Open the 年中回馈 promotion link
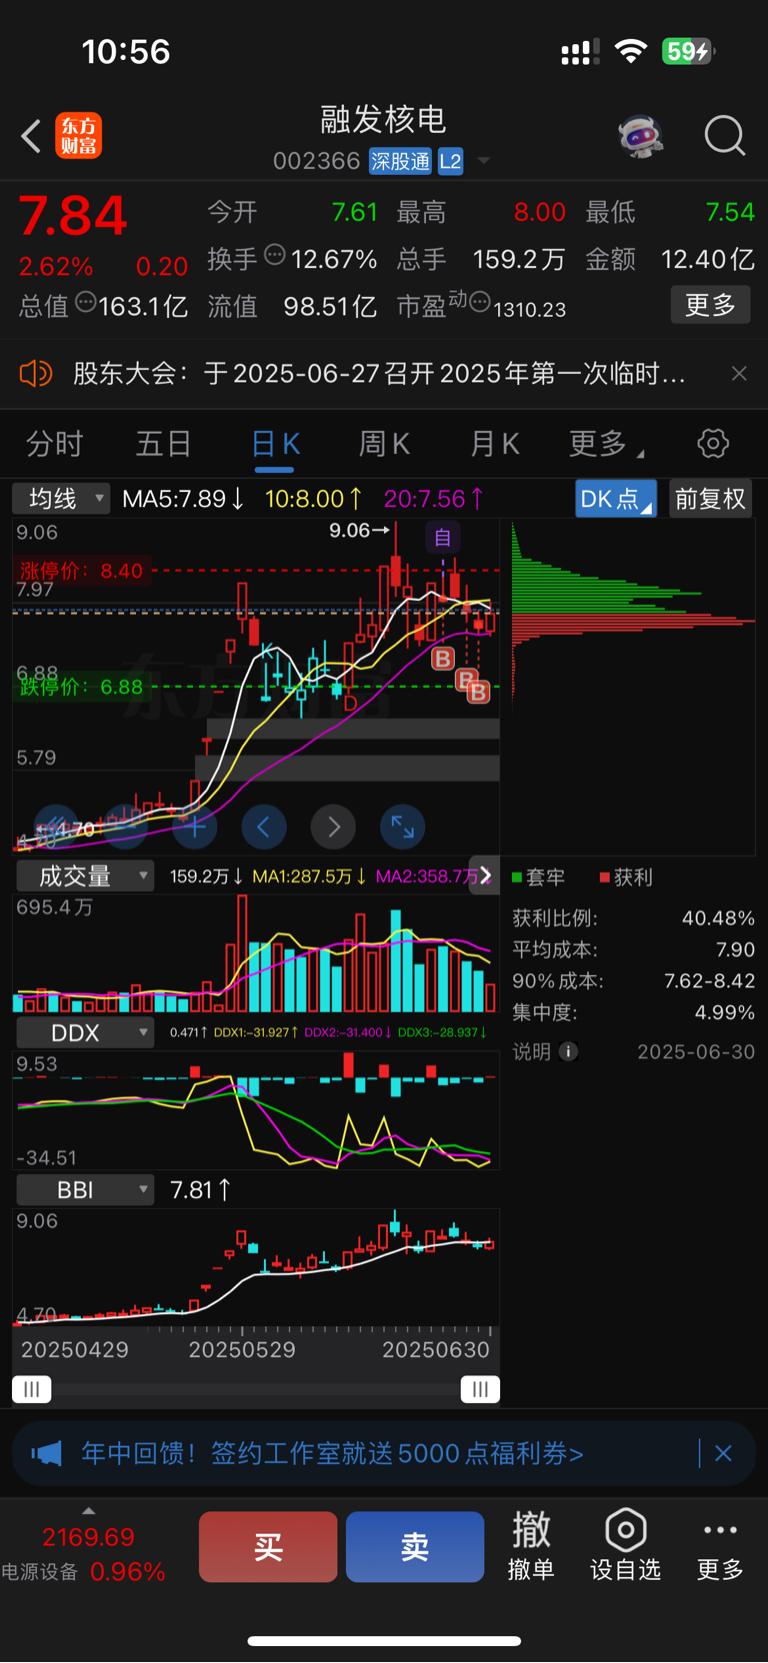This screenshot has height=1663, width=768. coord(332,1453)
